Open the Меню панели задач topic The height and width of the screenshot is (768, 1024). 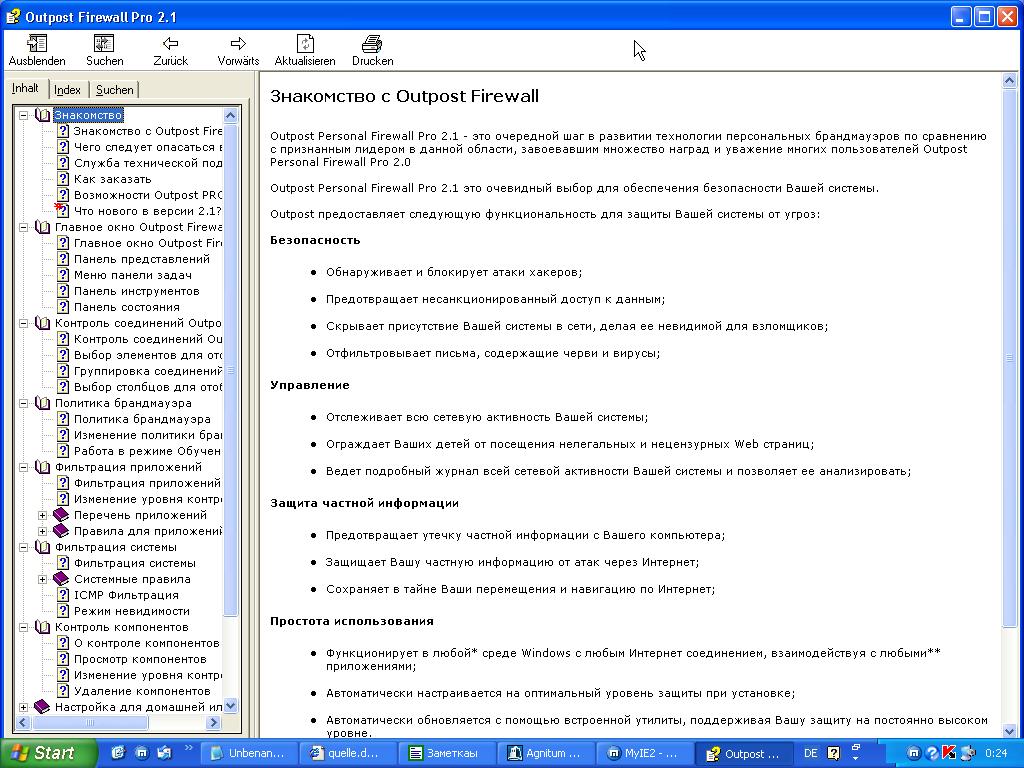[133, 275]
